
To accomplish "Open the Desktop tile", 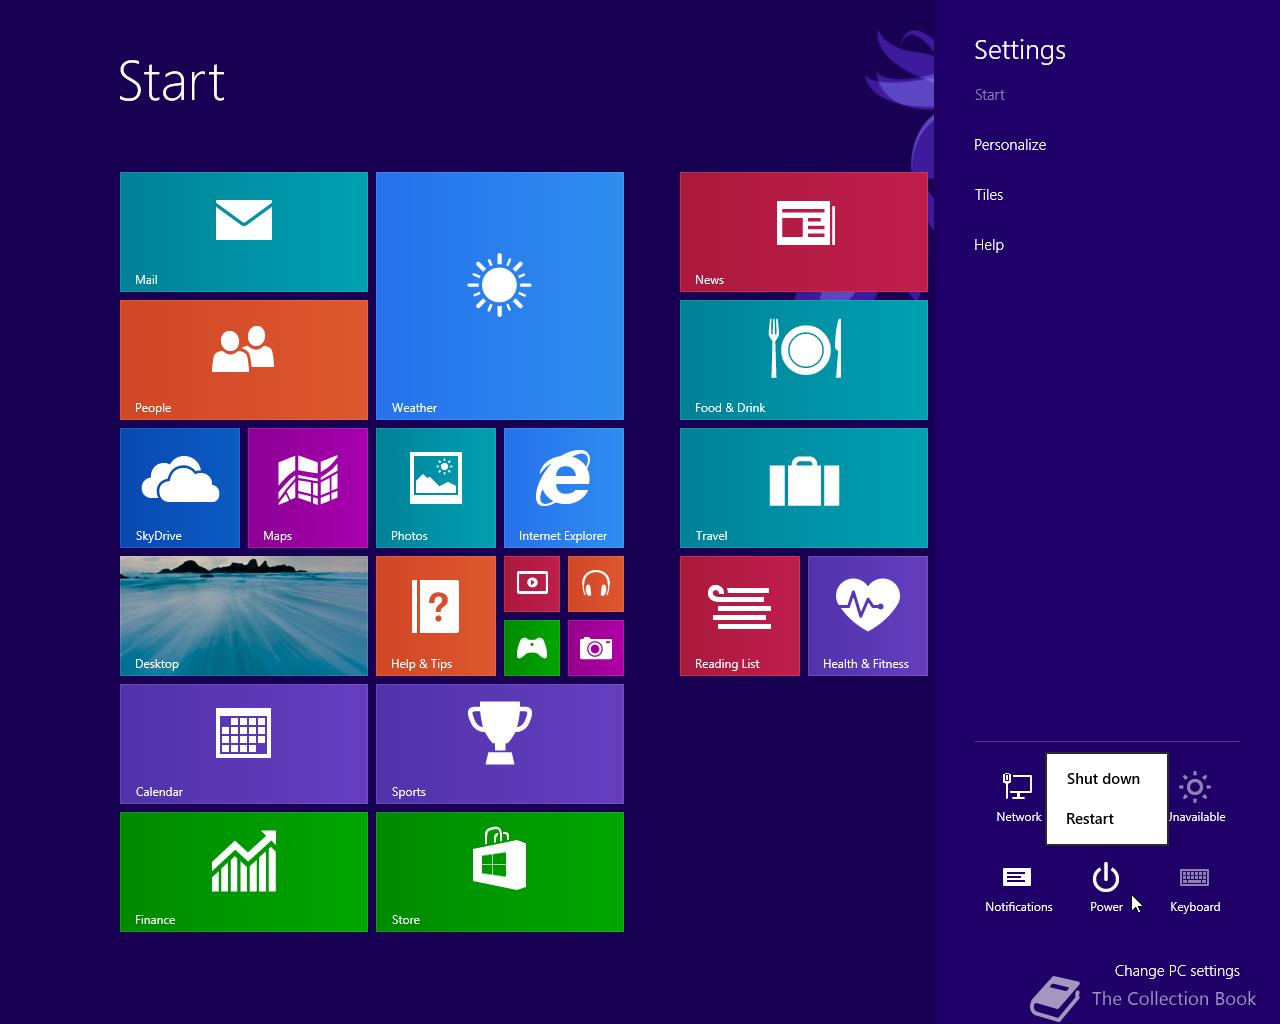I will click(x=244, y=616).
